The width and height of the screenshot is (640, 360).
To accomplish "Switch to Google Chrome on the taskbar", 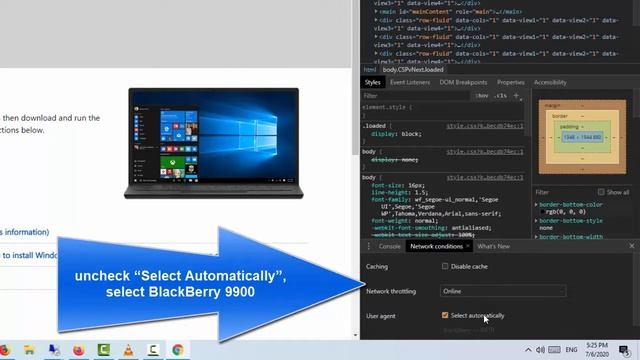I will (178, 350).
